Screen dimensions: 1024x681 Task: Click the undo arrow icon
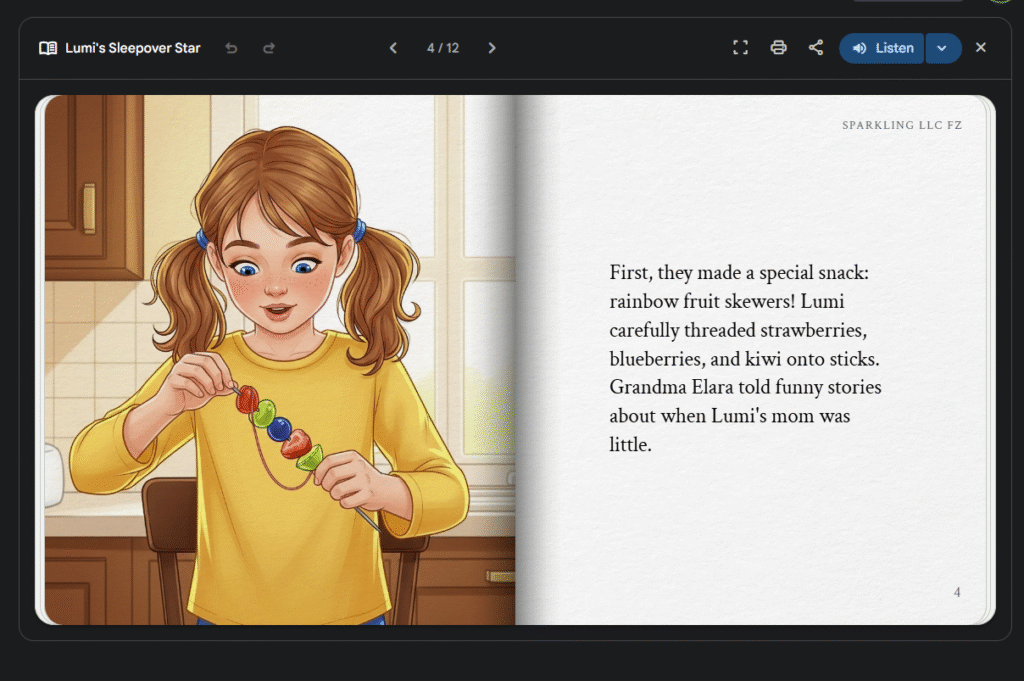click(x=232, y=48)
